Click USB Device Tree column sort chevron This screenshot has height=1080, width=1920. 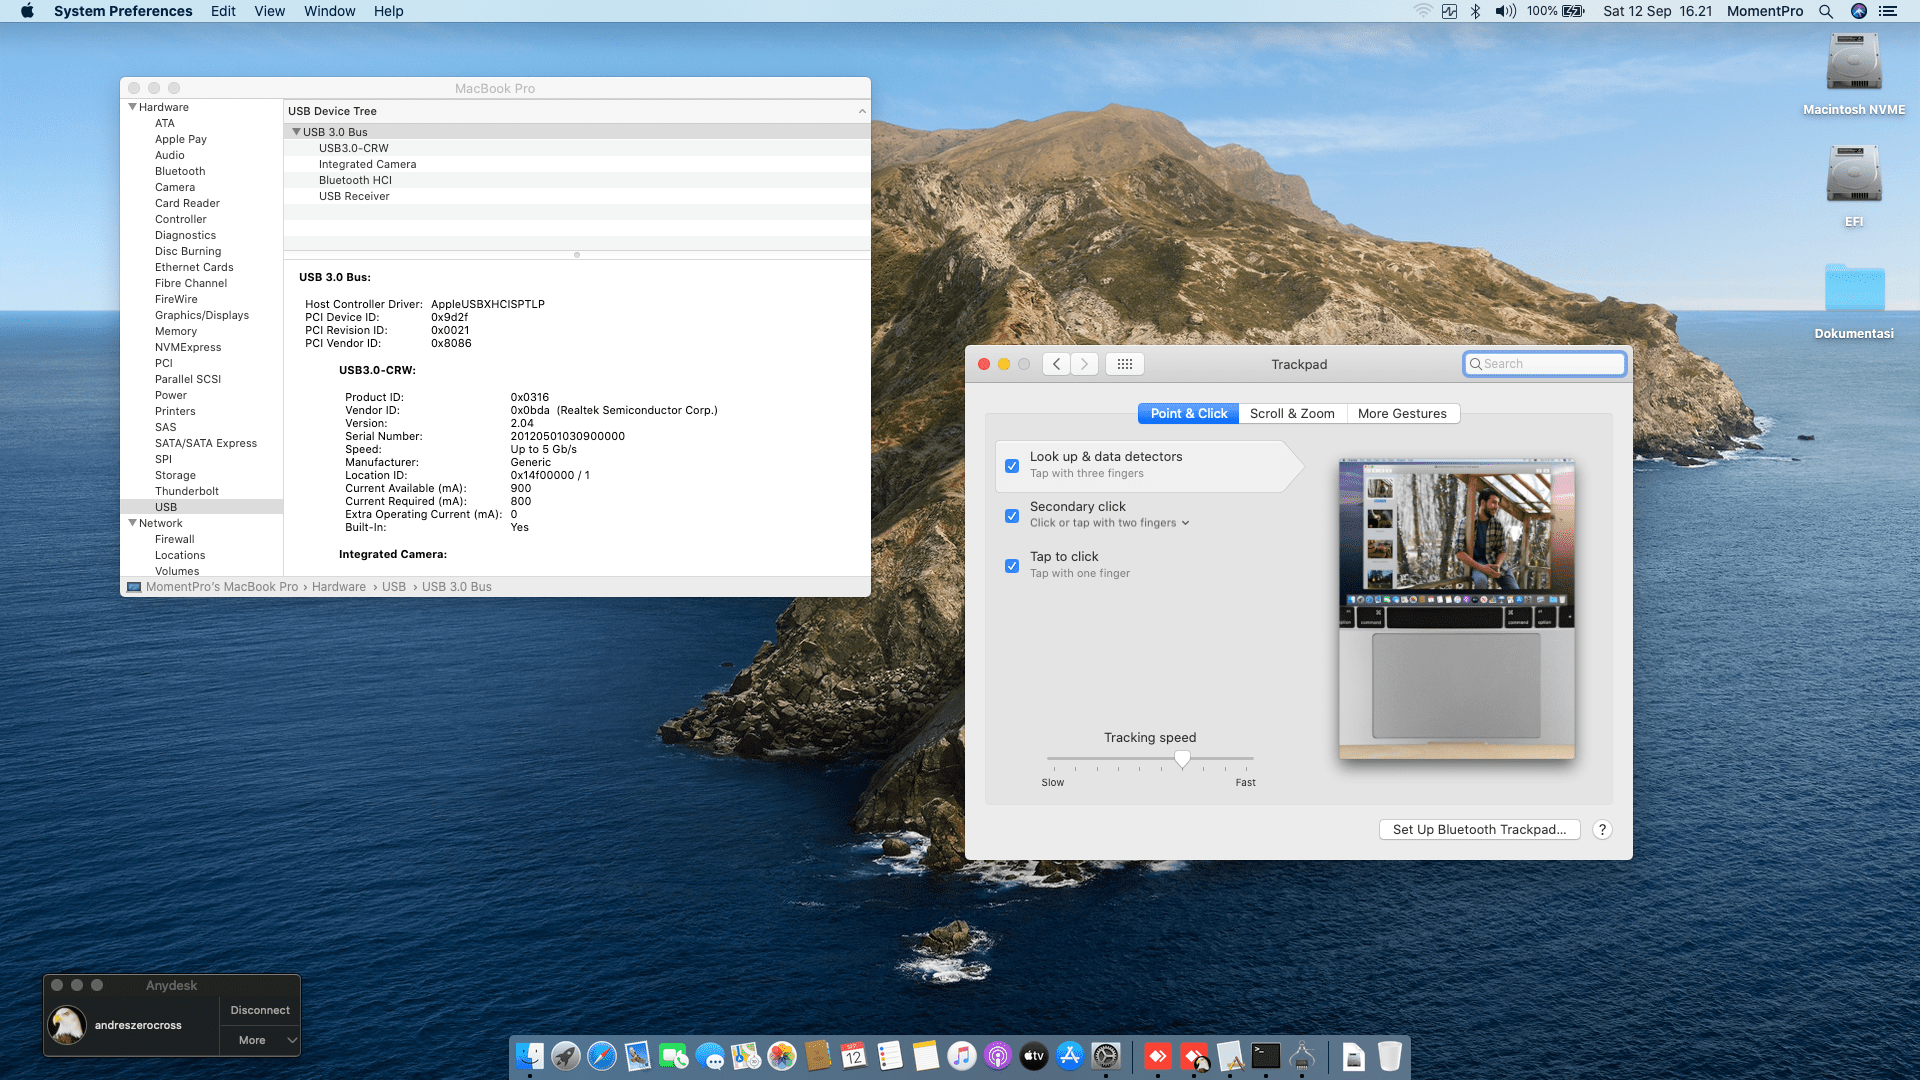(862, 111)
